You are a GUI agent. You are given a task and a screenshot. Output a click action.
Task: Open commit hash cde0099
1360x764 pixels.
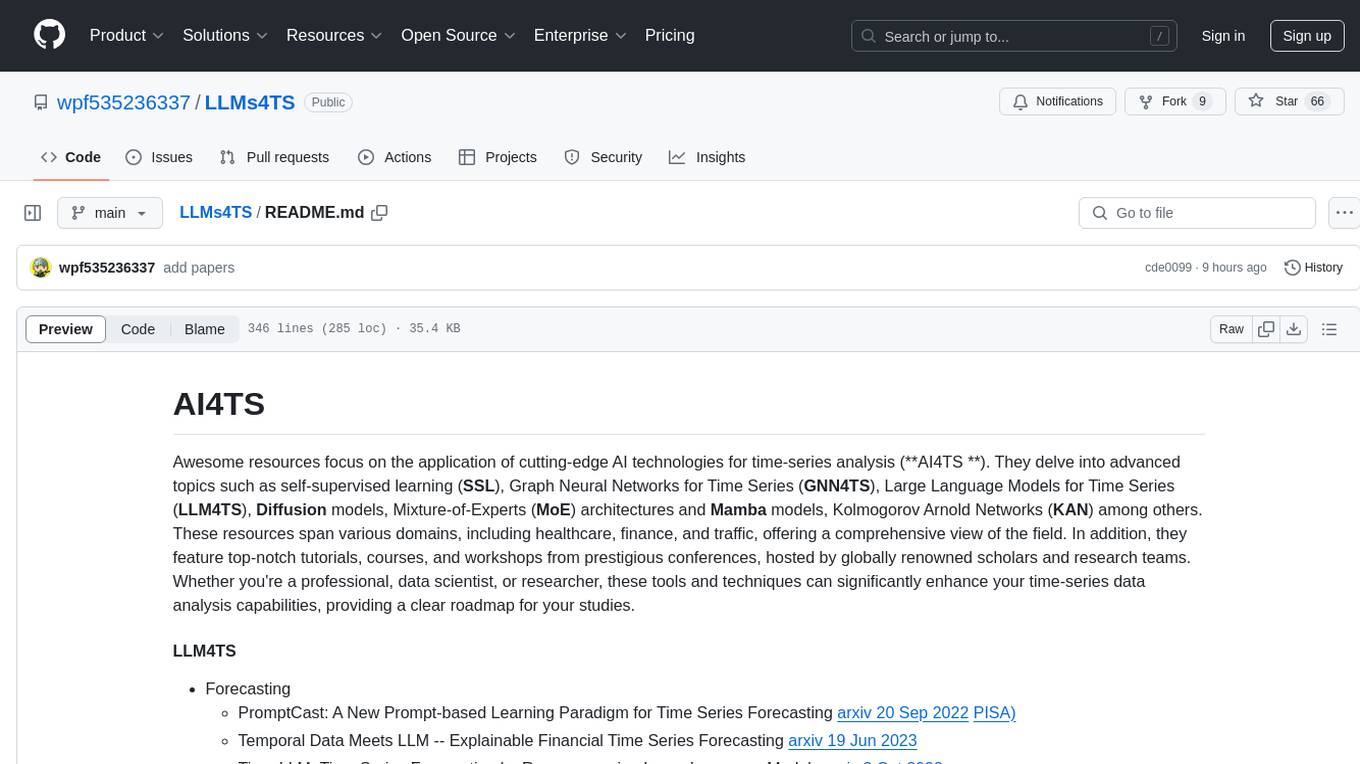pos(1168,268)
